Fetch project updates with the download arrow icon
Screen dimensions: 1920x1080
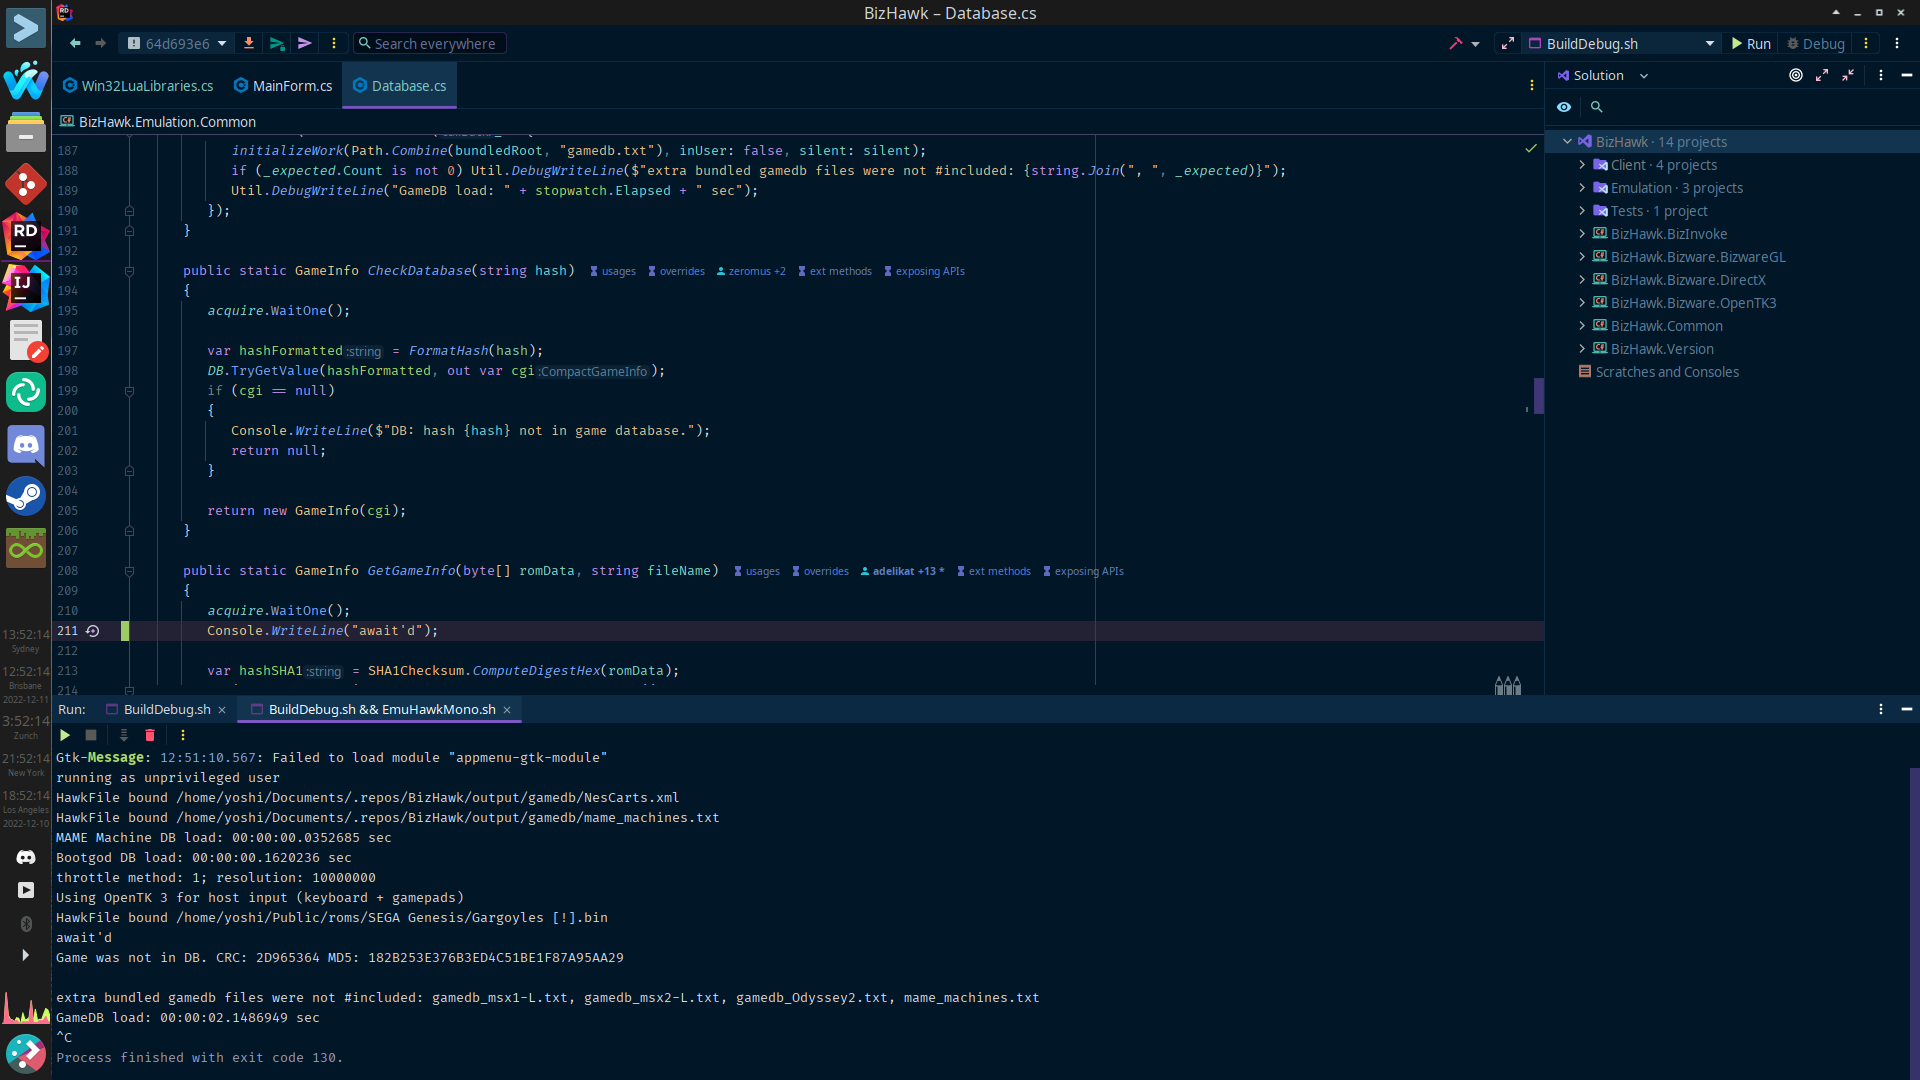(249, 43)
